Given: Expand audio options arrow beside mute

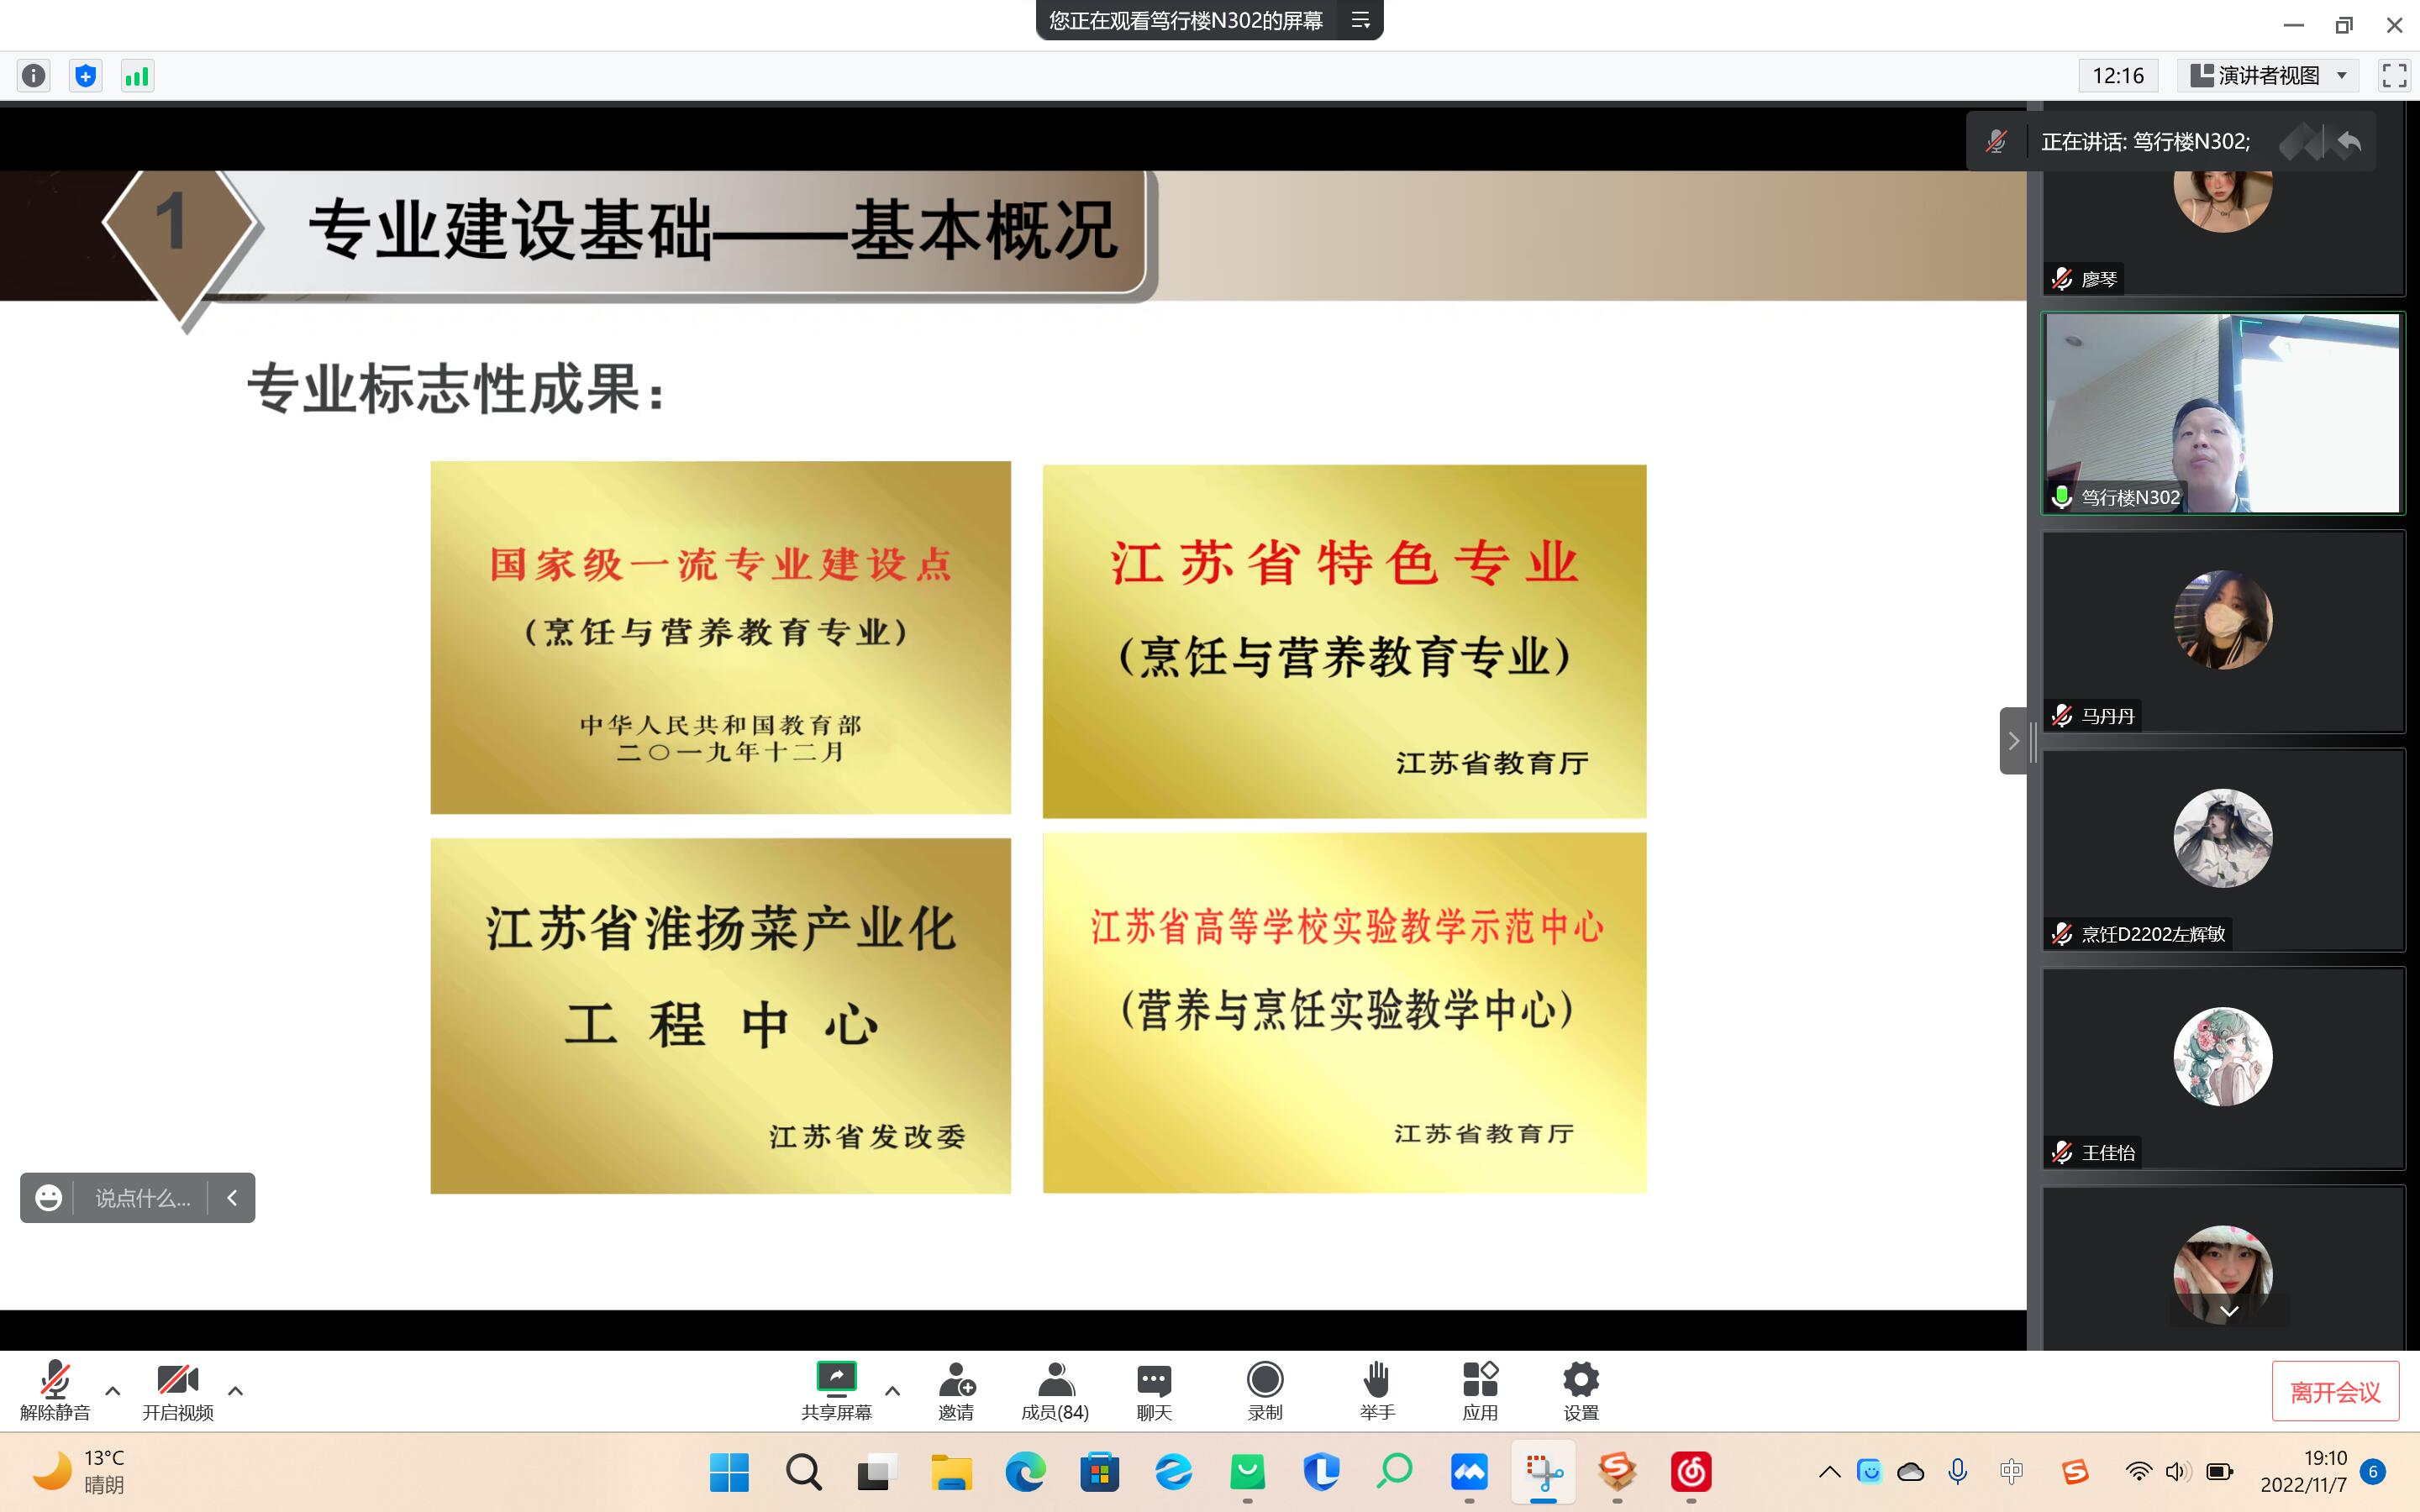Looking at the screenshot, I should [x=113, y=1391].
